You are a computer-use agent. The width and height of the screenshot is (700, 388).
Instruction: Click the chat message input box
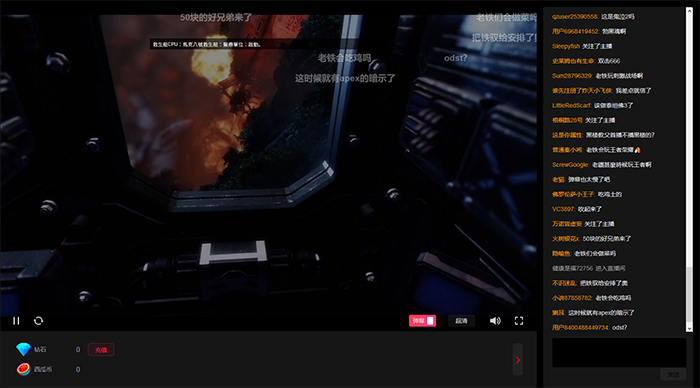pyautogui.click(x=619, y=352)
